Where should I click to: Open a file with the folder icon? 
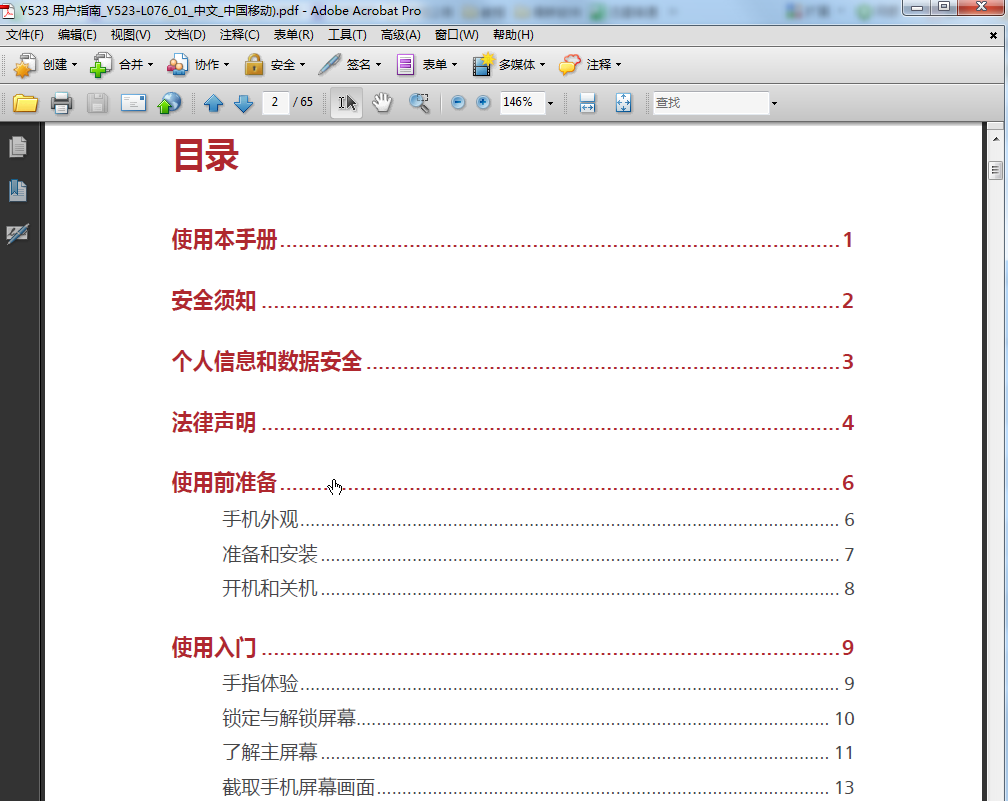(25, 102)
